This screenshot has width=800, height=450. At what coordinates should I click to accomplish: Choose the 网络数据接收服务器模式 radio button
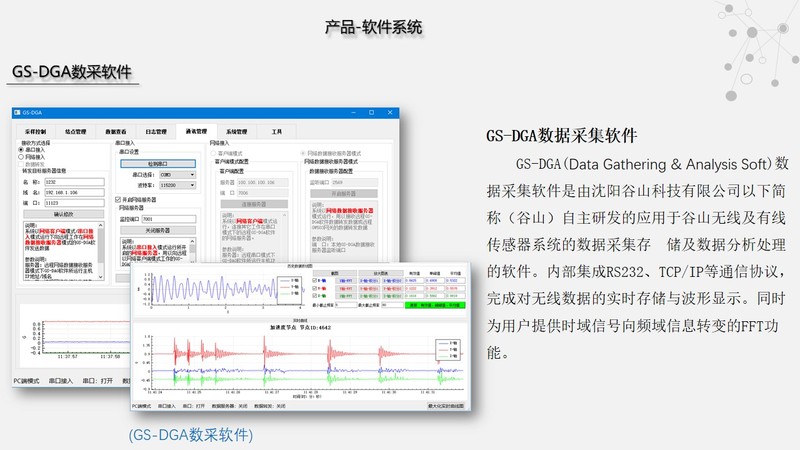pyautogui.click(x=331, y=153)
